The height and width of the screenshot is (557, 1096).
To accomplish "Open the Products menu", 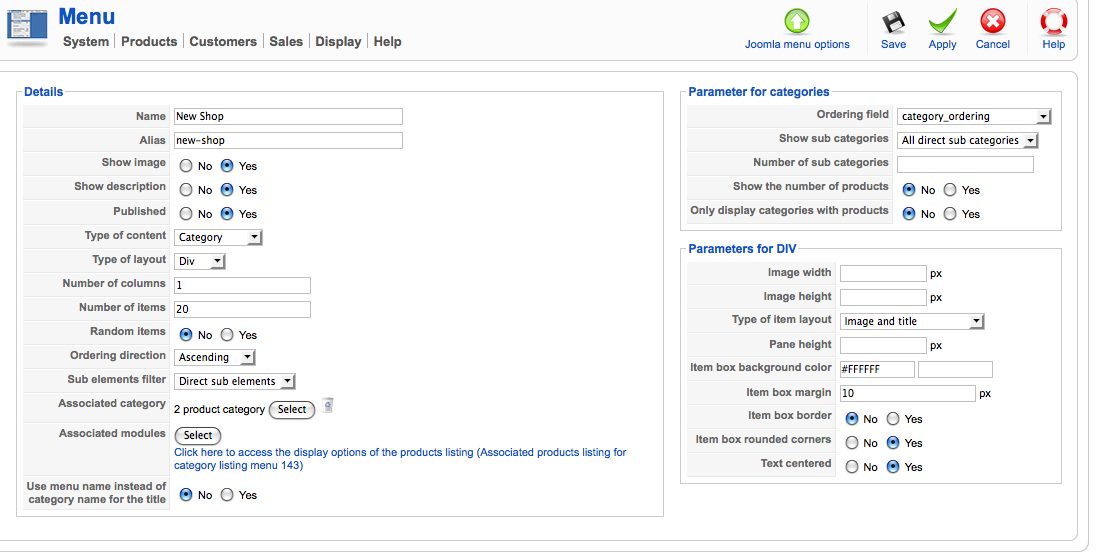I will (x=149, y=41).
